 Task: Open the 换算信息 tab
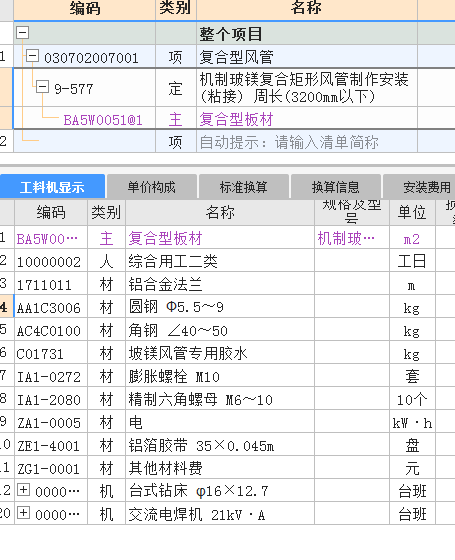click(335, 187)
